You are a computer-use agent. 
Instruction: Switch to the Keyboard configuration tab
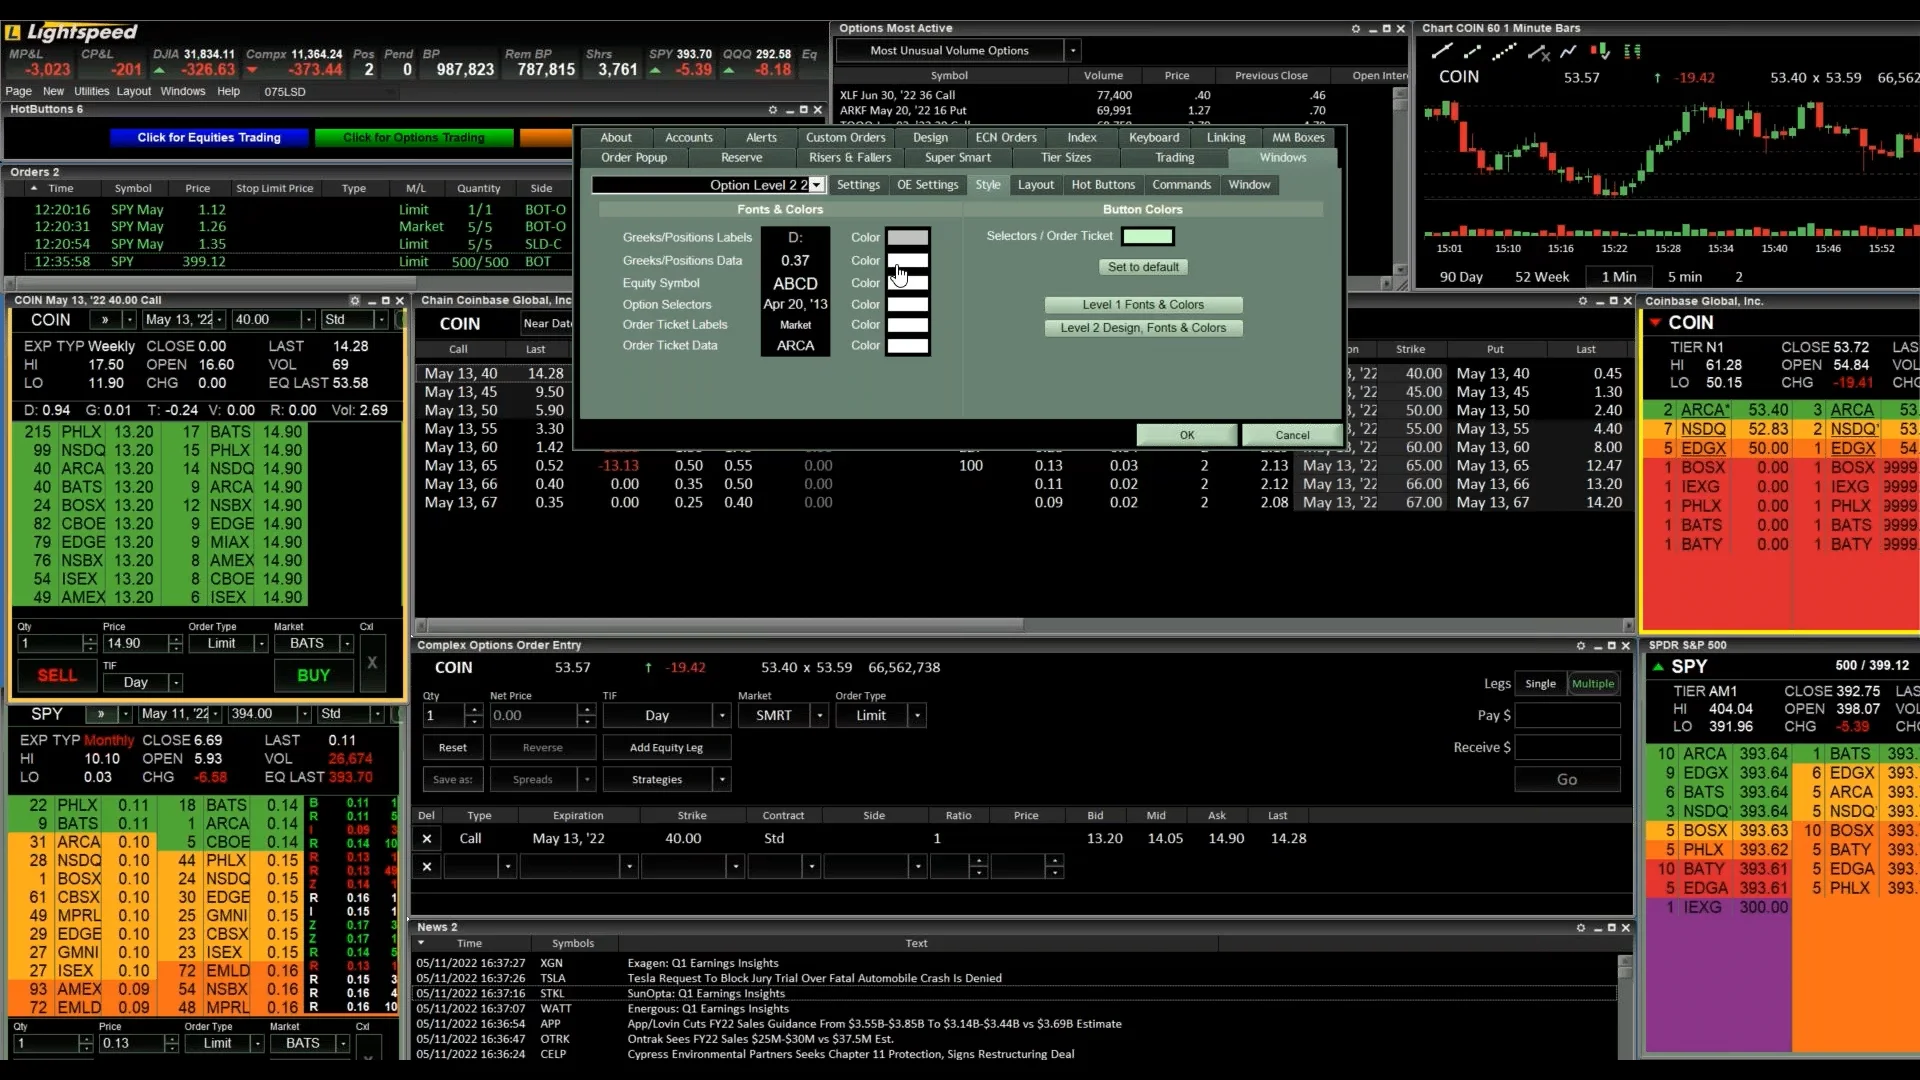(1153, 138)
